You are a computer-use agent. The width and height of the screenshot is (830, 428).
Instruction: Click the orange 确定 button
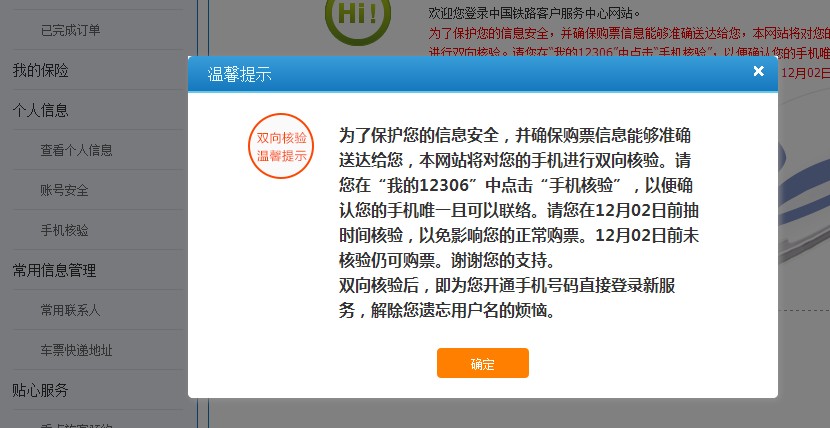point(482,363)
